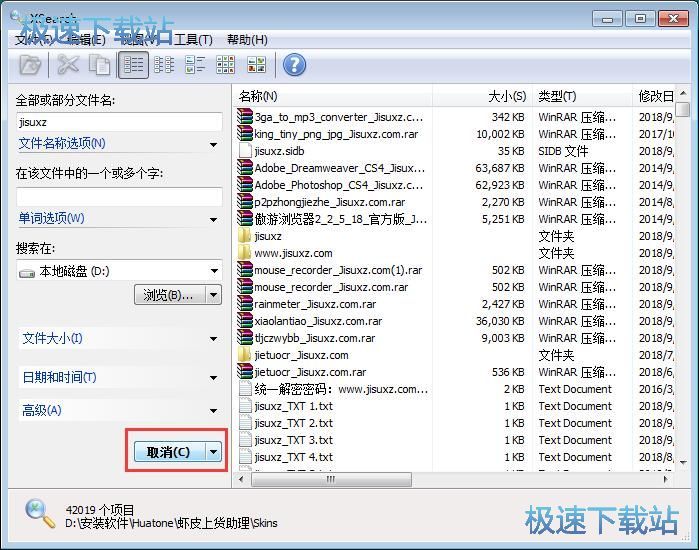Click rar icon of rainmeter_Jisuxz.com.rar
Viewport: 699px width, 550px height.
(x=245, y=304)
